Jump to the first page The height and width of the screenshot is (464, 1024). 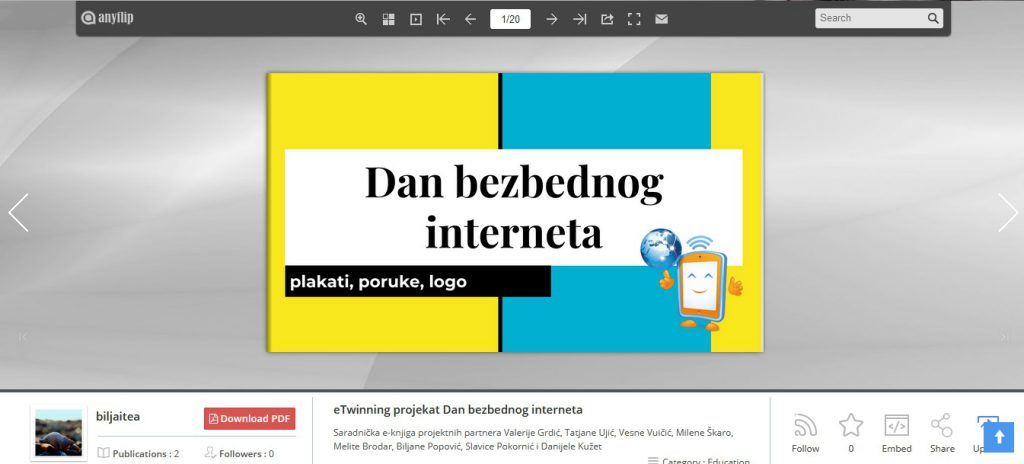[x=443, y=19]
